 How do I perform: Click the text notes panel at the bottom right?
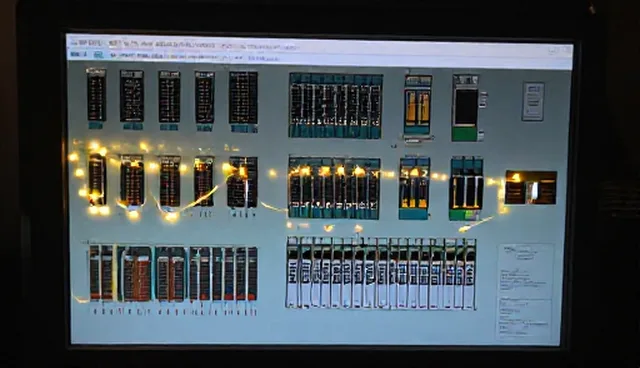[x=526, y=291]
